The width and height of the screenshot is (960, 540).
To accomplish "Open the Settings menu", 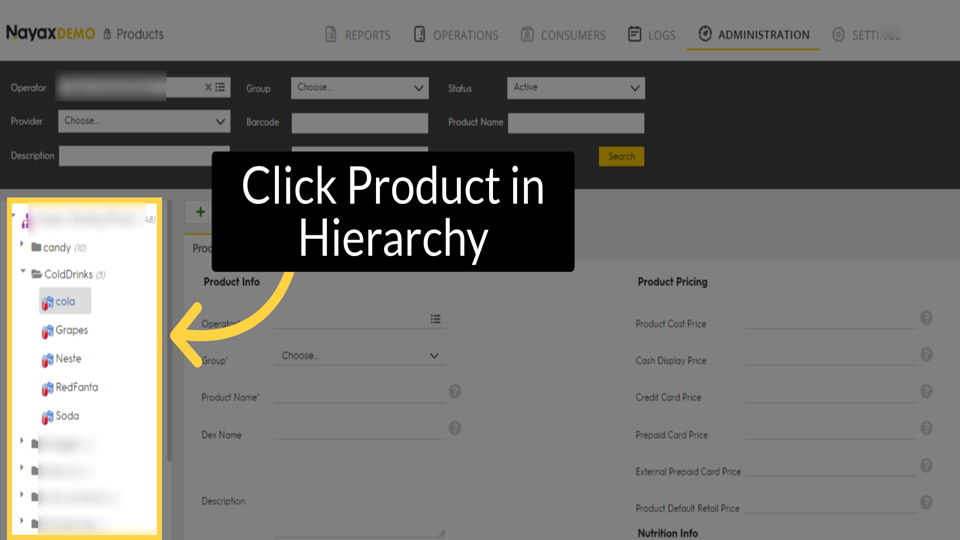I will click(x=866, y=35).
